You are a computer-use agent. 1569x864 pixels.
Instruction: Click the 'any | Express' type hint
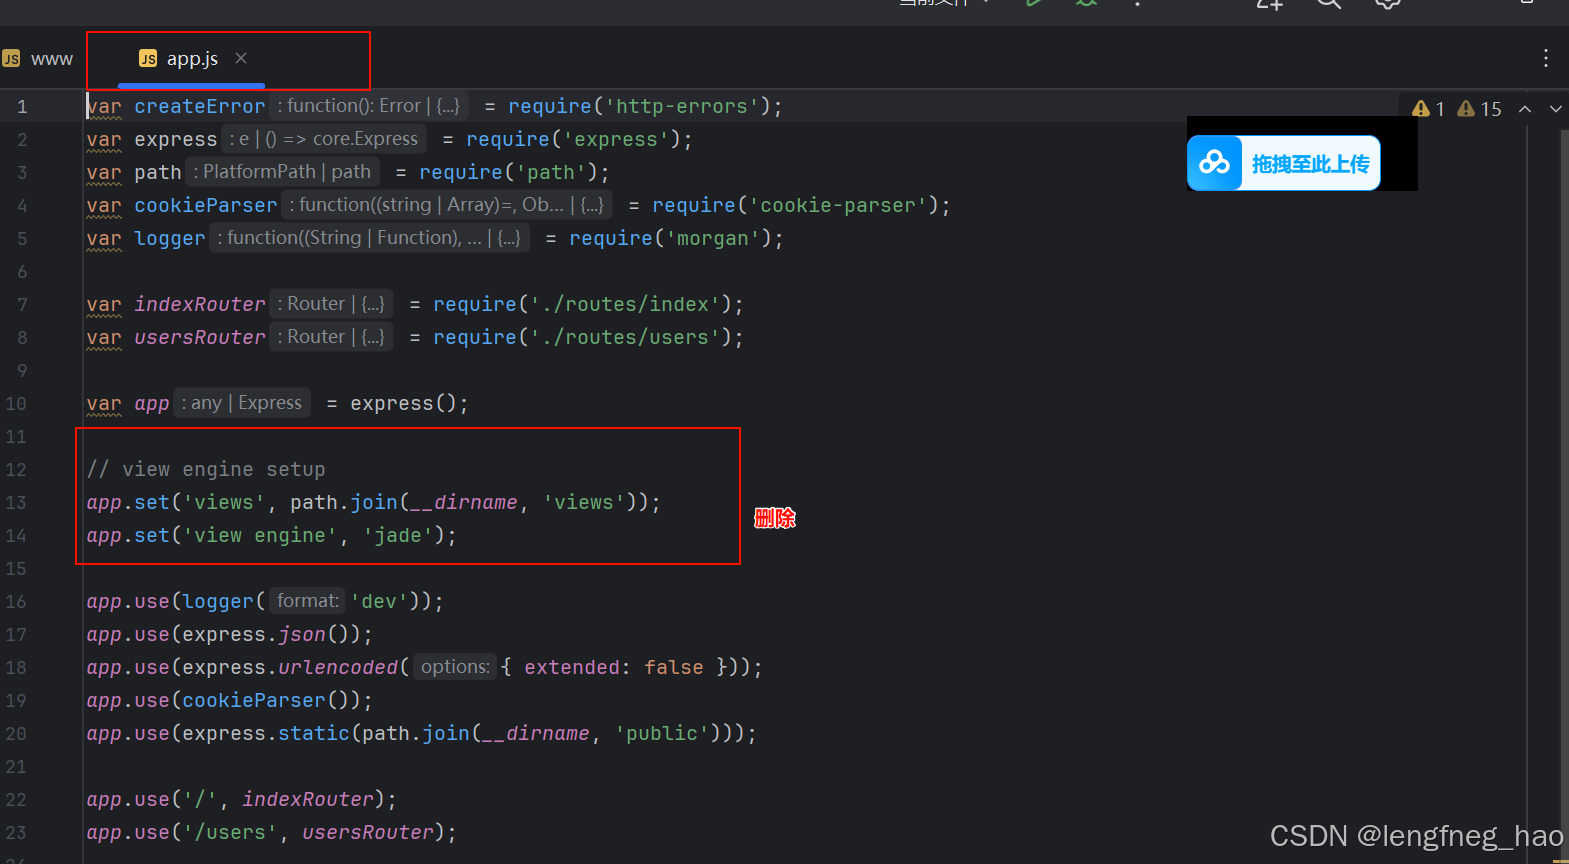point(242,403)
